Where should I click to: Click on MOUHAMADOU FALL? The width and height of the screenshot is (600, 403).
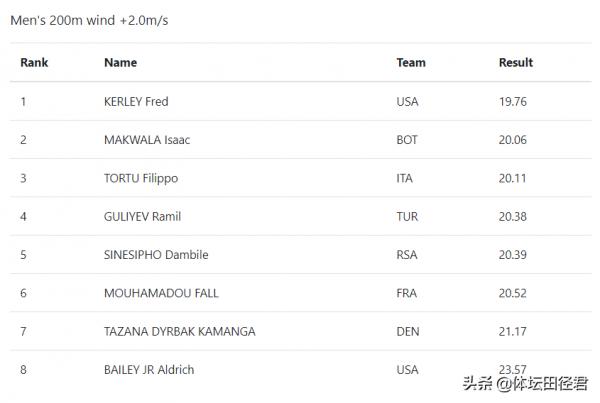point(161,293)
